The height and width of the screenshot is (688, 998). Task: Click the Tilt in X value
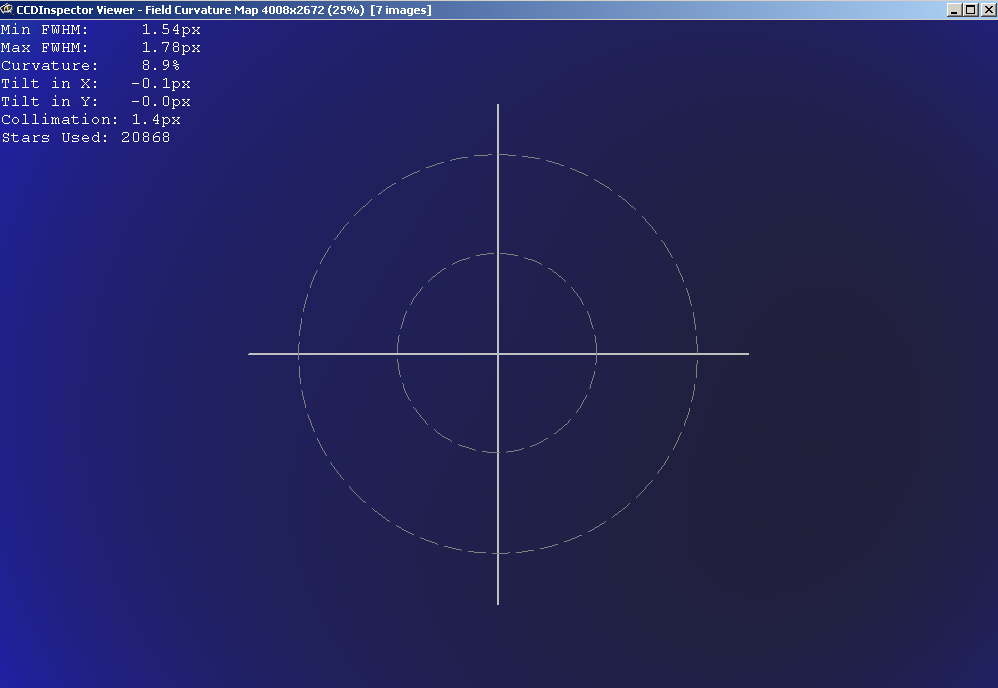click(x=160, y=84)
